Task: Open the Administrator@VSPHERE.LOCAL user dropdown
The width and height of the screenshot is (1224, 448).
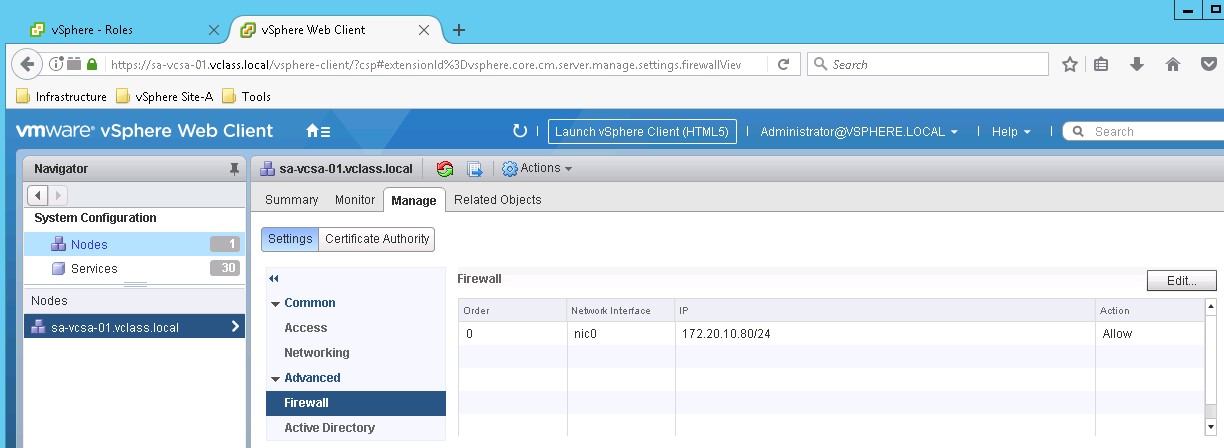Action: pos(859,131)
